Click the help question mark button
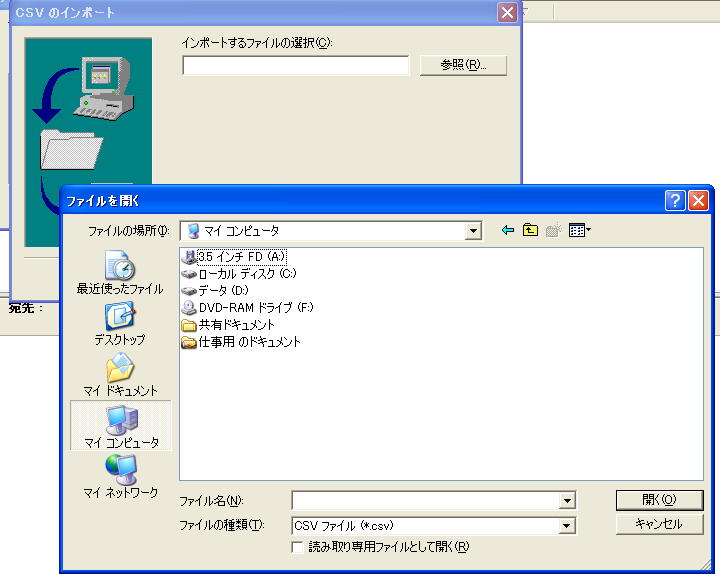The image size is (720, 574). (x=675, y=201)
